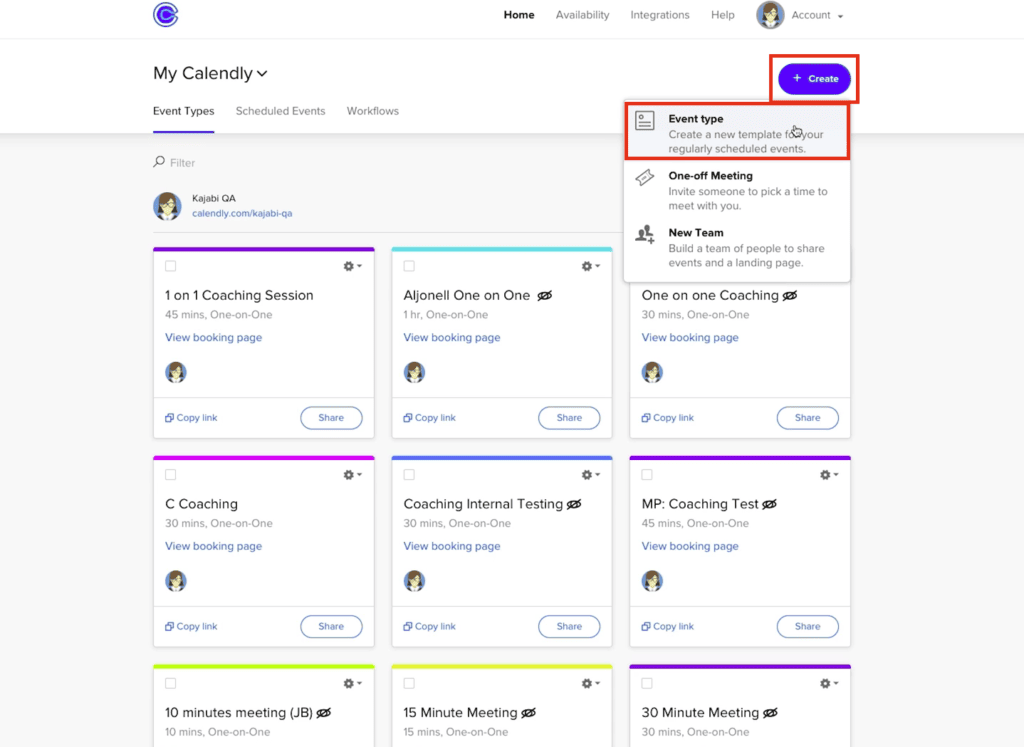Click Kajabi QA profile avatar
The width and height of the screenshot is (1024, 747).
coord(167,206)
